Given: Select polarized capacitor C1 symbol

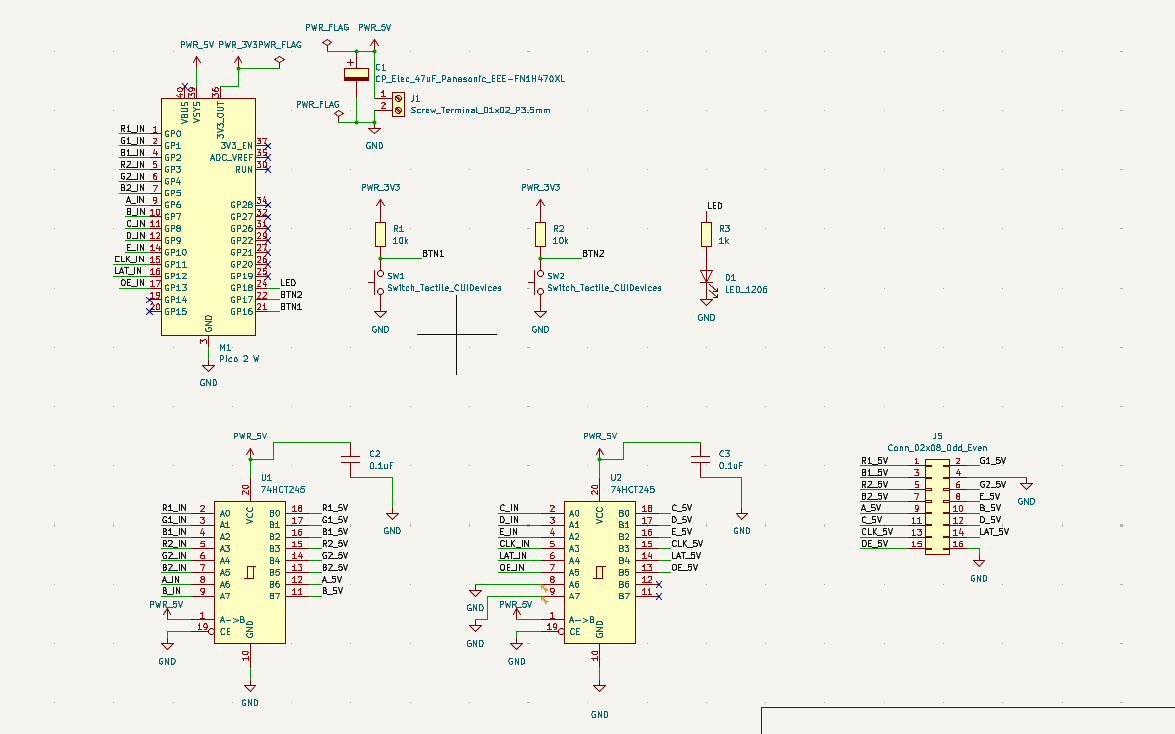Looking at the screenshot, I should 357,74.
